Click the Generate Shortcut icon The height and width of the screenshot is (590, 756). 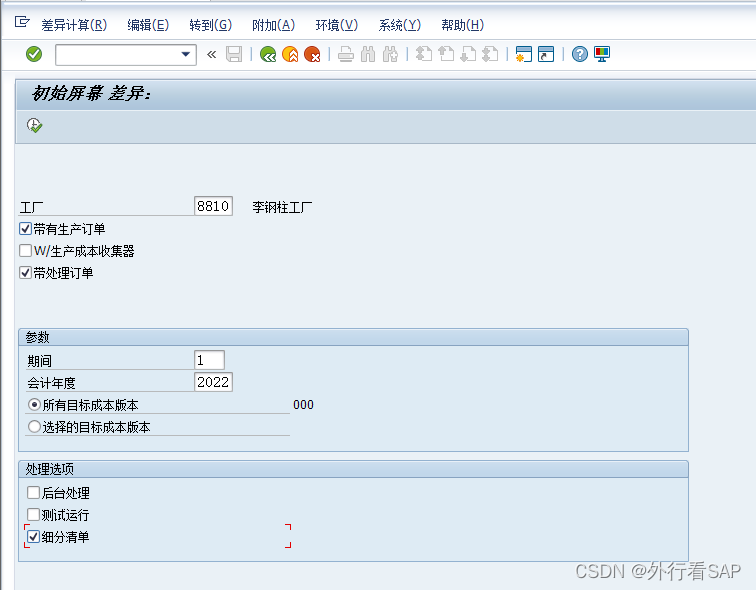tap(546, 54)
